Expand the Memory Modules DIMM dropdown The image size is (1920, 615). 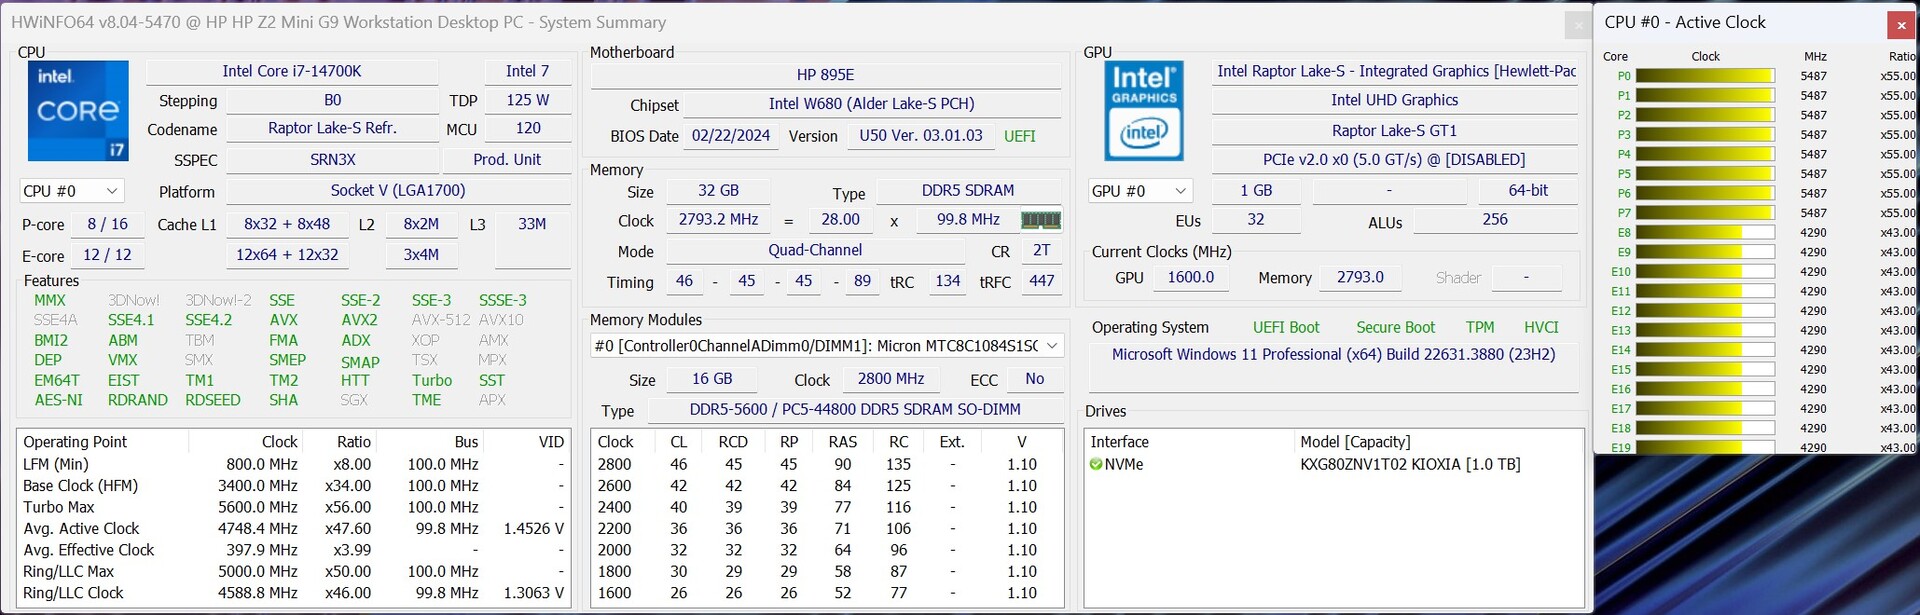click(827, 346)
